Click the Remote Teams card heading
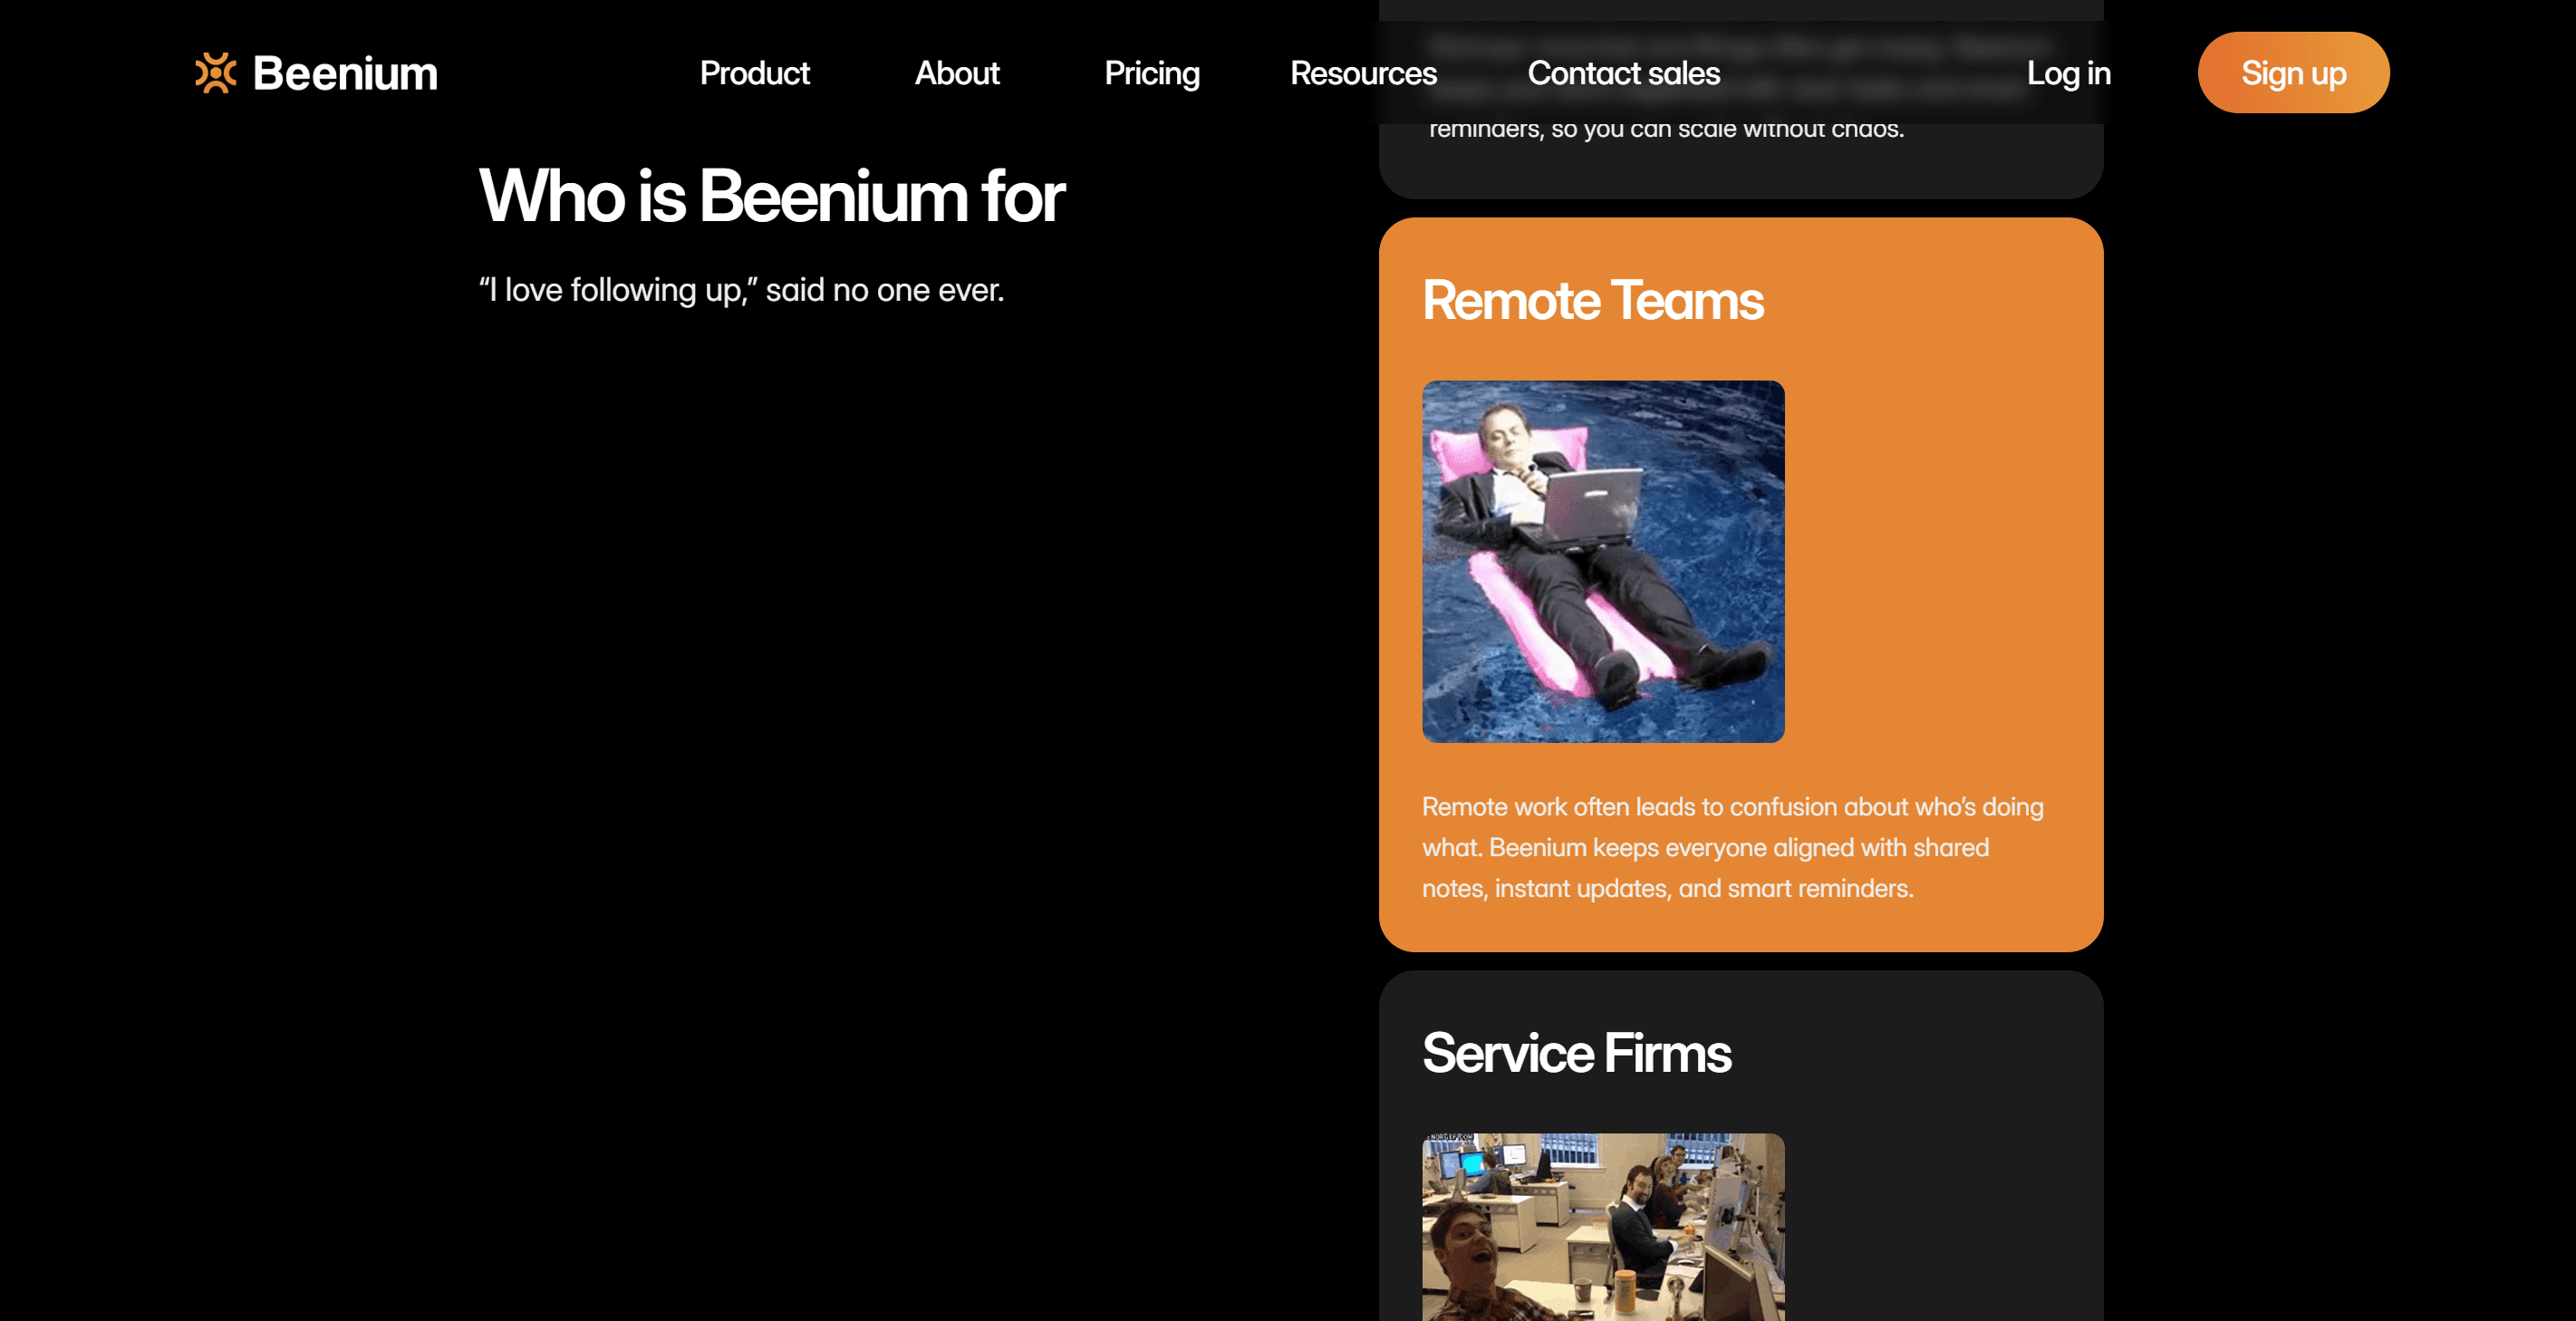 click(x=1592, y=300)
